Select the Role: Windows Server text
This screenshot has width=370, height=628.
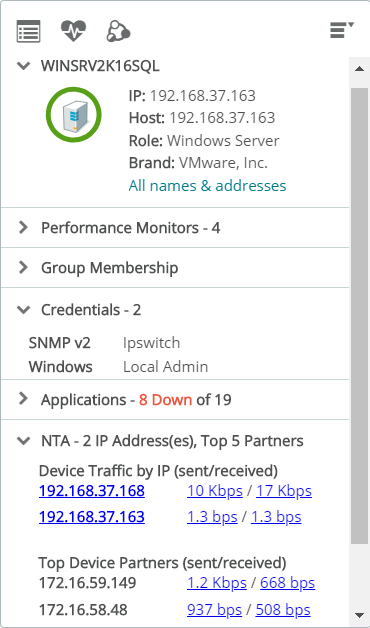[x=204, y=141]
